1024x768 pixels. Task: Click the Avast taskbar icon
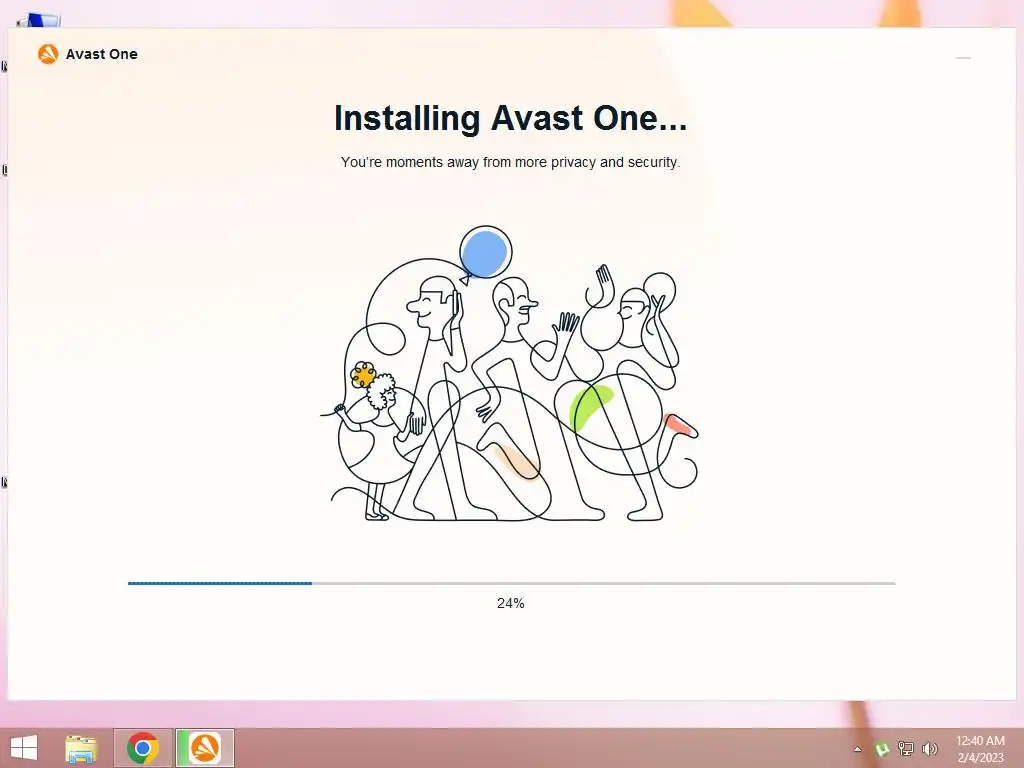click(x=204, y=748)
